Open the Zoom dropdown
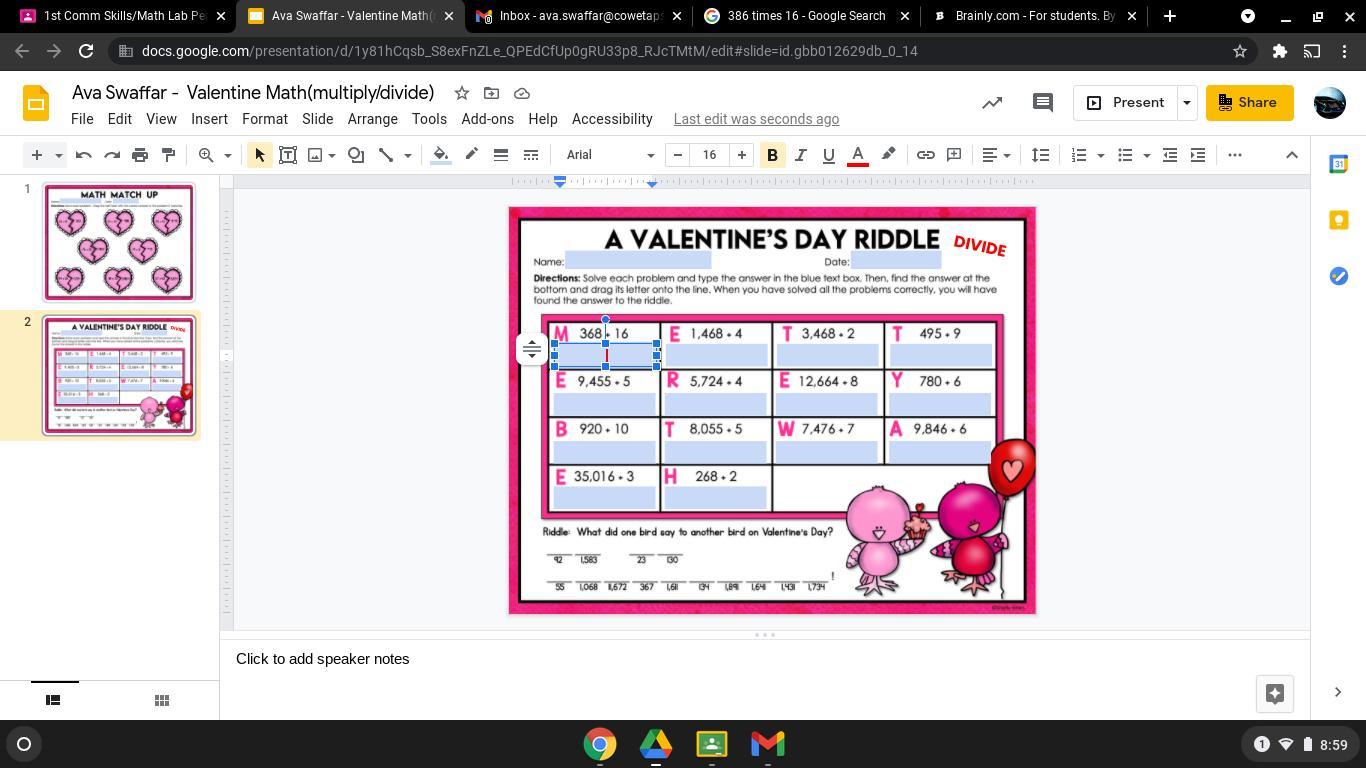 pyautogui.click(x=215, y=155)
